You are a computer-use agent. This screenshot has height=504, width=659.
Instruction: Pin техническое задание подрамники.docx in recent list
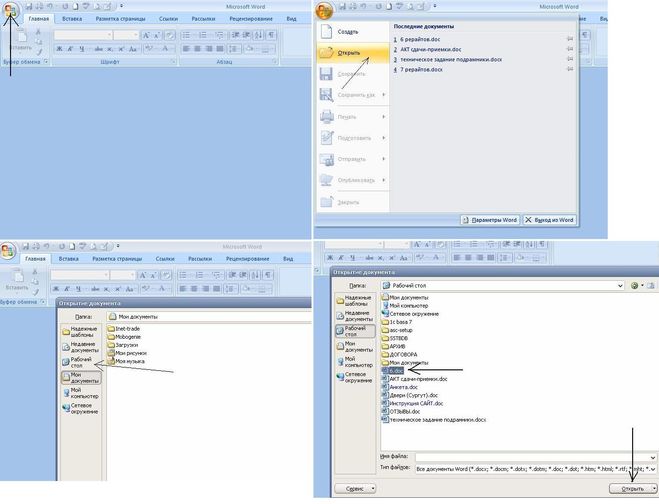570,59
